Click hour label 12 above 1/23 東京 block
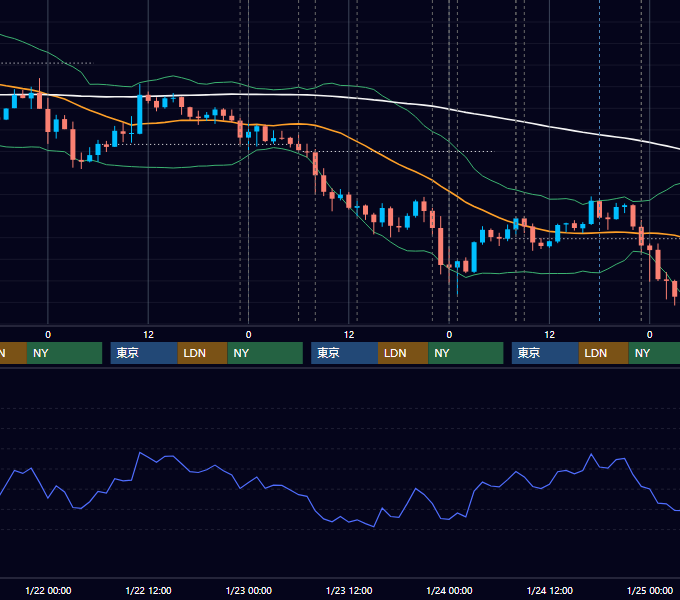This screenshot has width=680, height=600. pyautogui.click(x=349, y=335)
